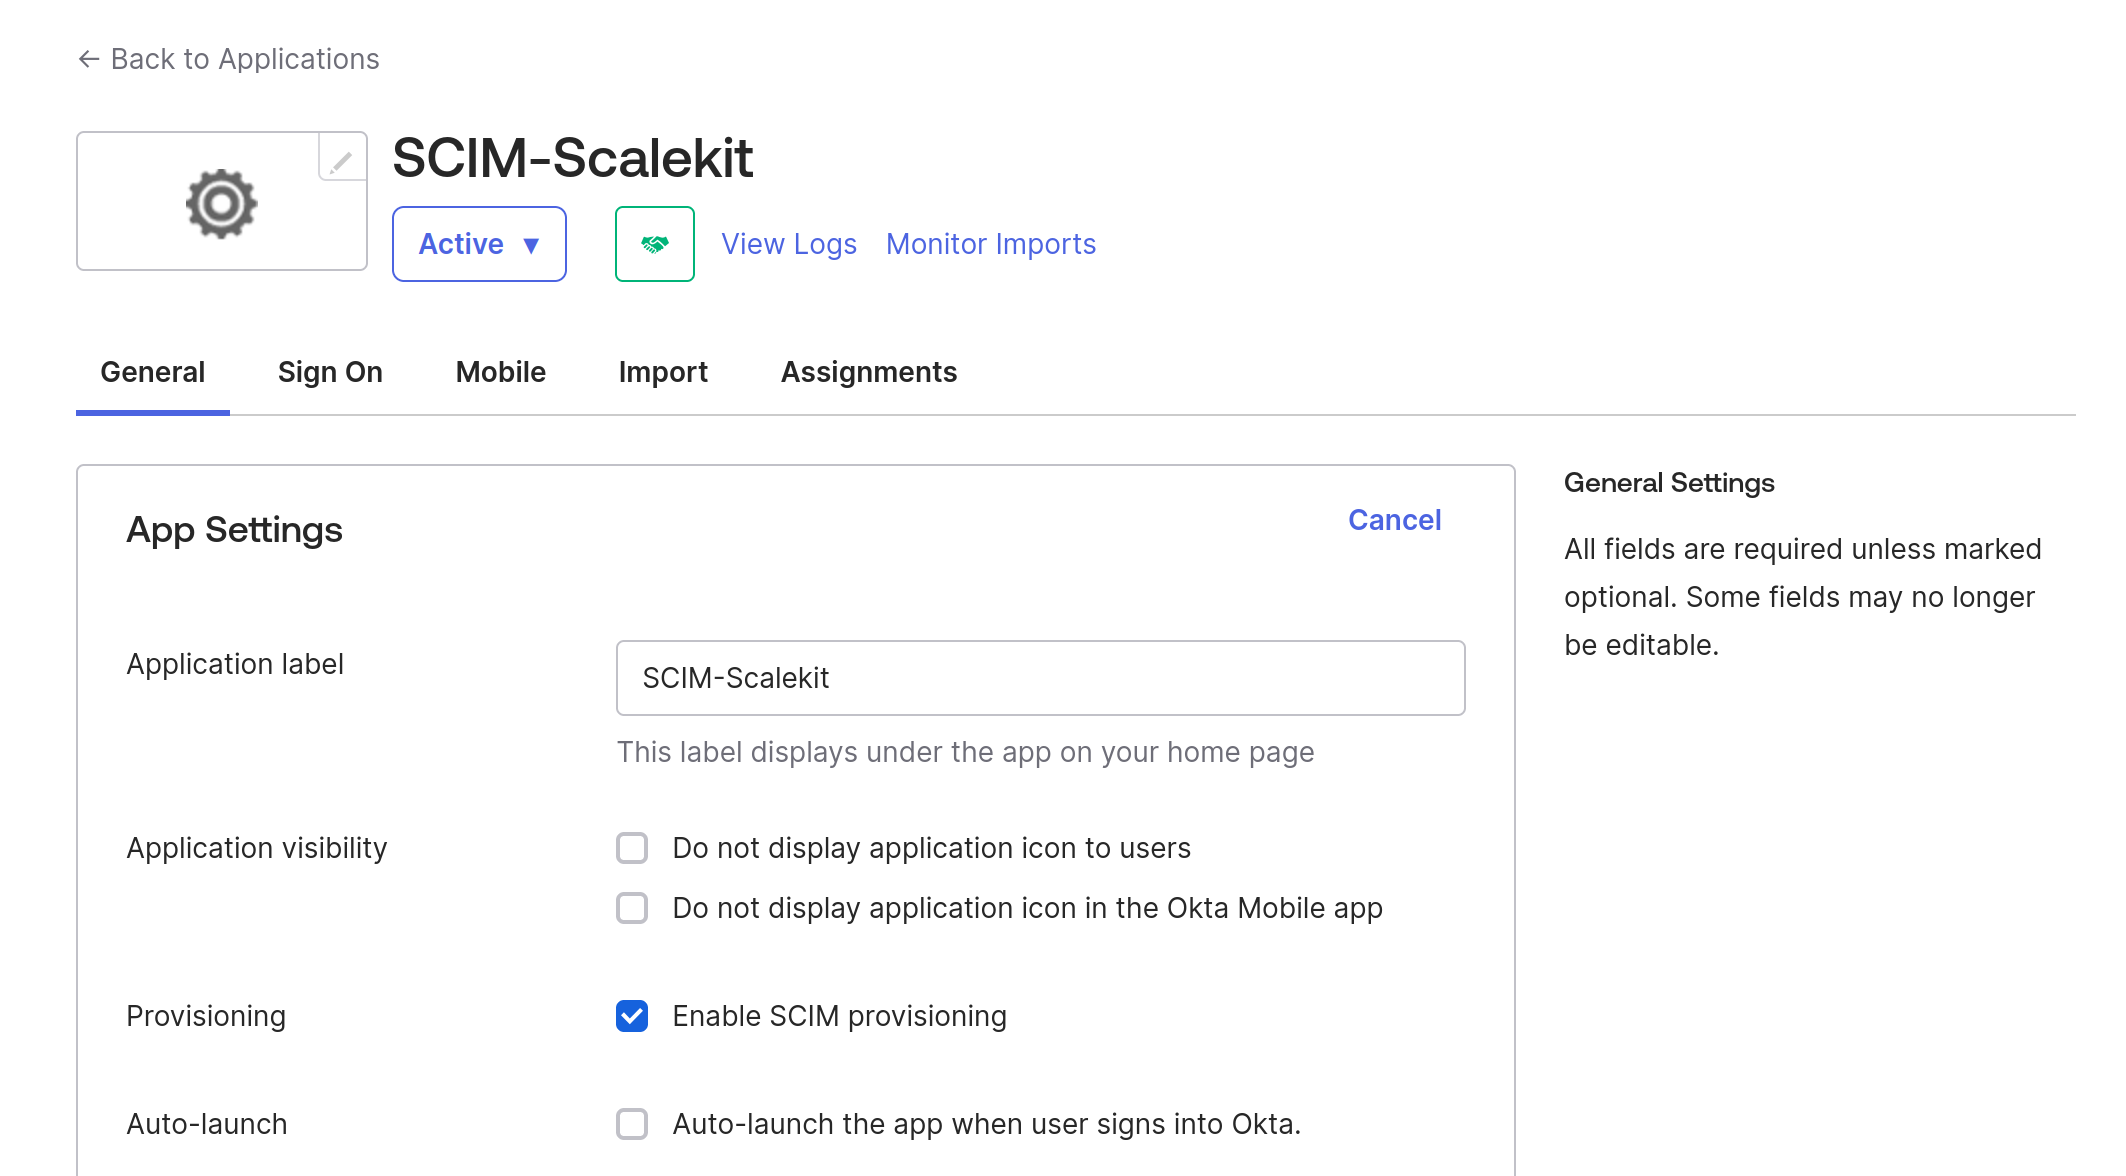This screenshot has width=2126, height=1176.
Task: Click the handshake integration icon
Action: point(655,243)
